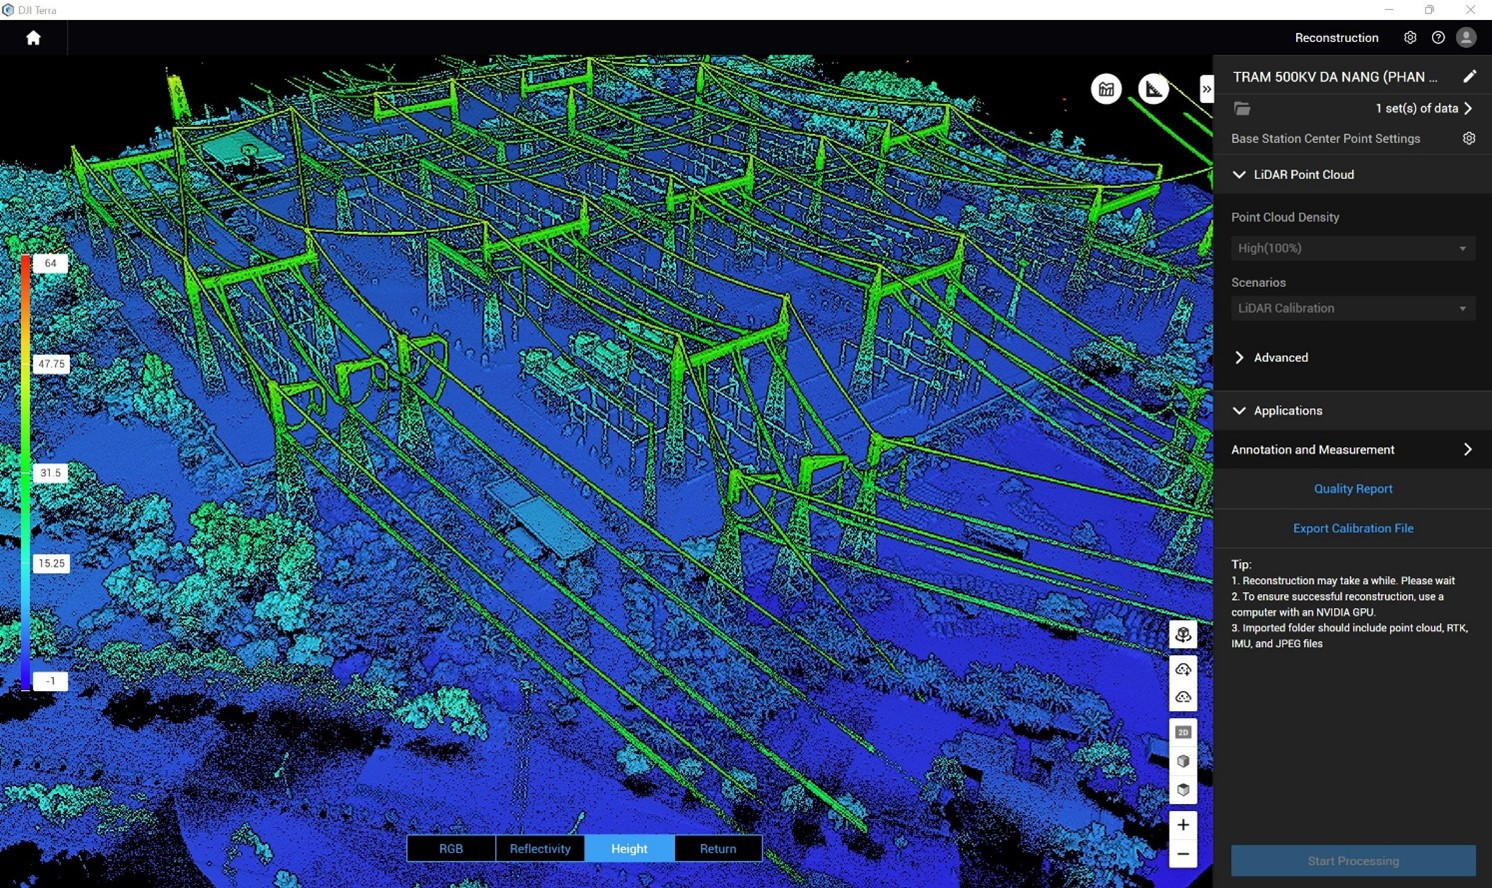Open the help question mark icon
Viewport: 1492px width, 888px height.
click(x=1438, y=38)
